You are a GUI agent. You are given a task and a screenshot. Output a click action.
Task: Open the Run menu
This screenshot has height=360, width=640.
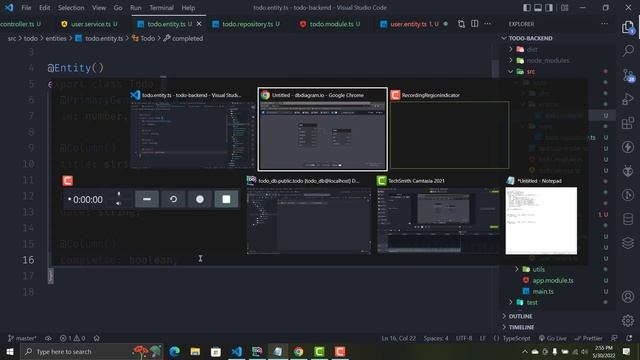coord(136,8)
